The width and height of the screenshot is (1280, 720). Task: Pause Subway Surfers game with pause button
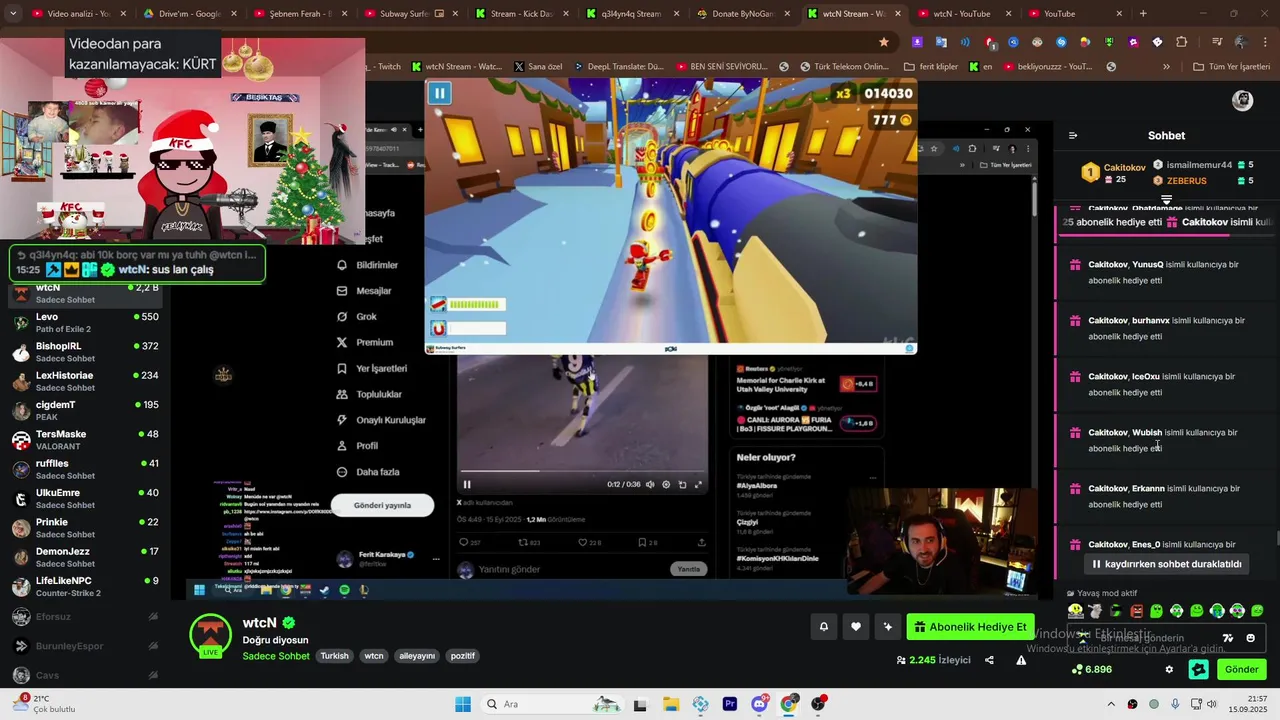[x=439, y=94]
